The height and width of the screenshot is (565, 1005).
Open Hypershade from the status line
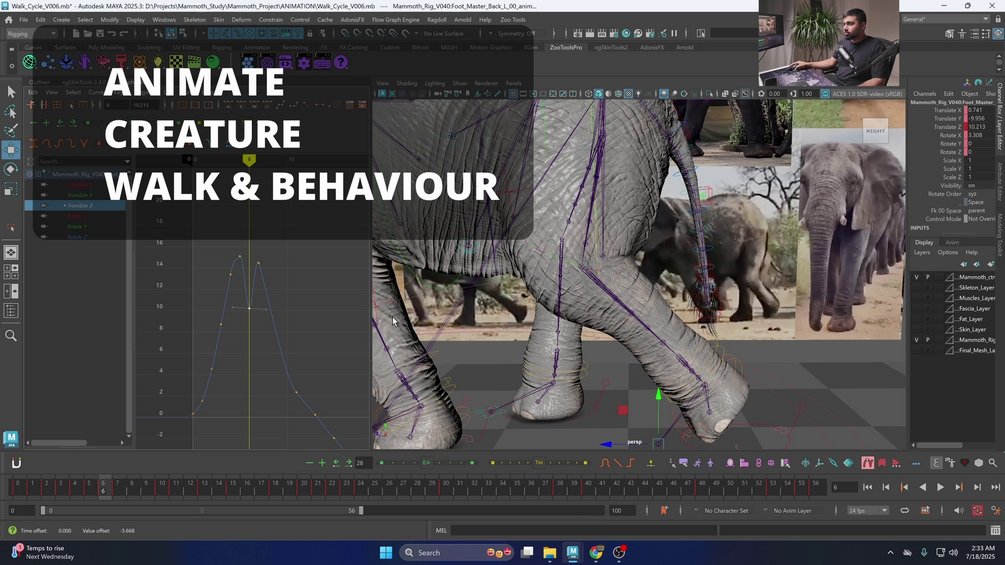pos(626,33)
